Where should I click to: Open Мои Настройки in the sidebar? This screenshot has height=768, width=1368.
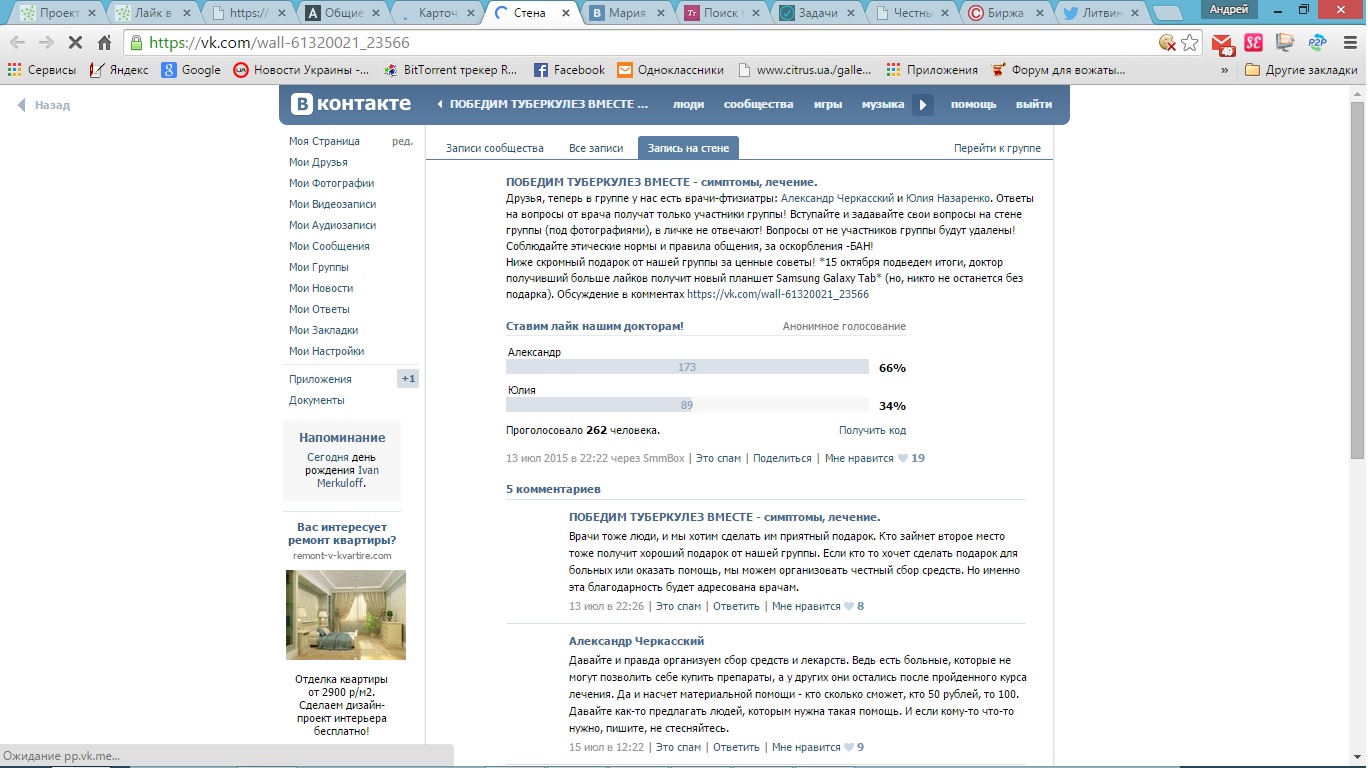click(x=326, y=351)
